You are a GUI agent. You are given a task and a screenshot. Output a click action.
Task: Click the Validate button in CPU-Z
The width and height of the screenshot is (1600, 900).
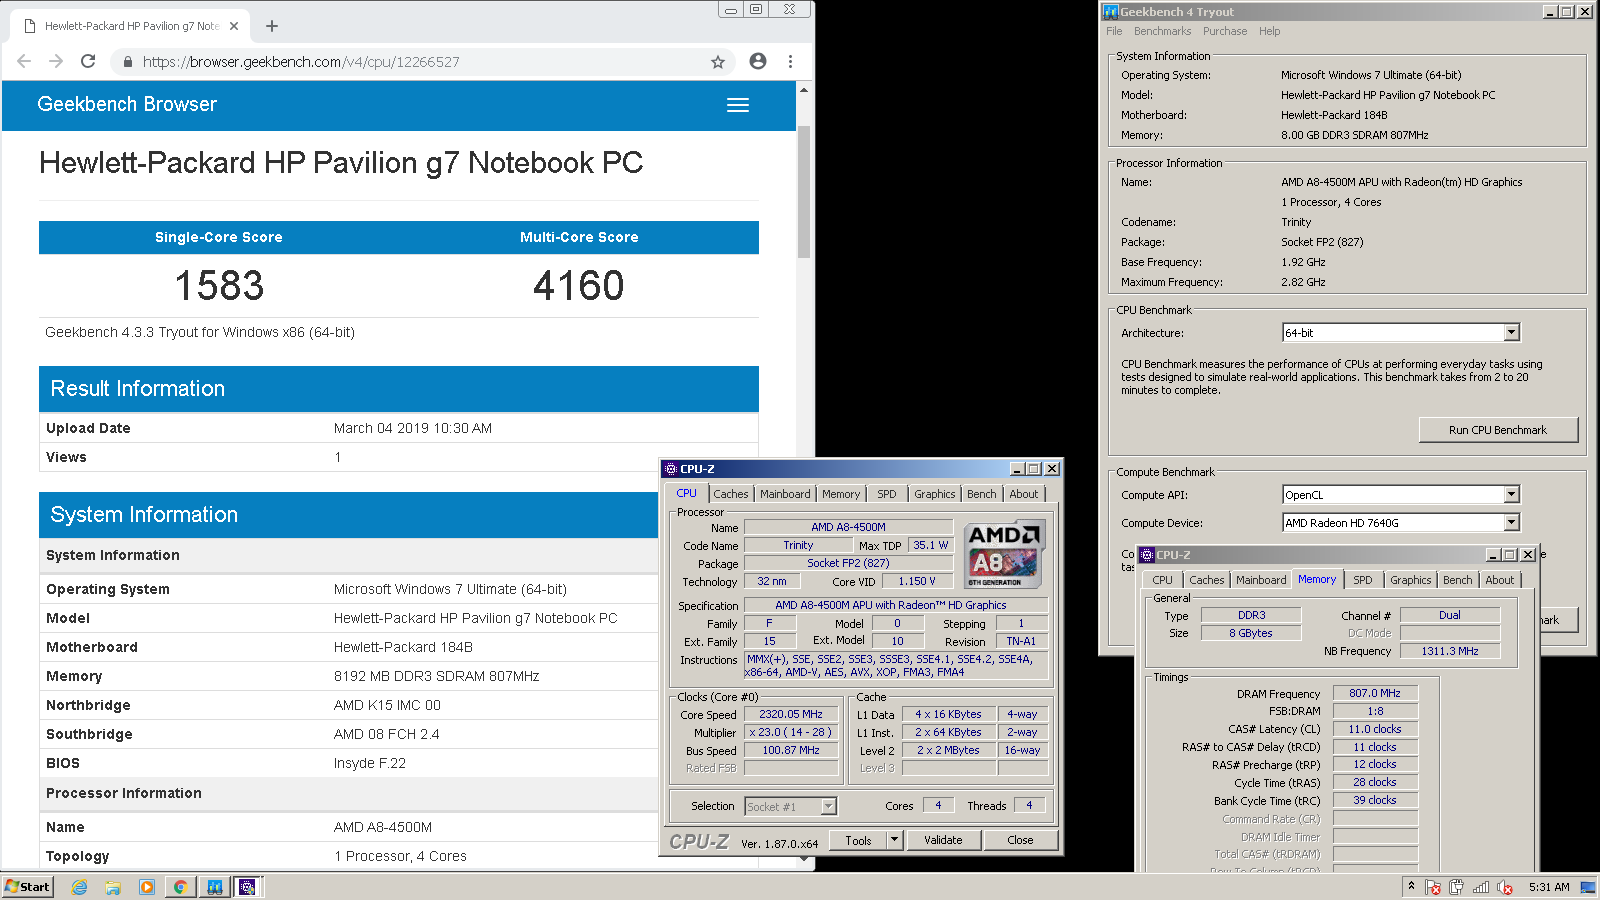[943, 840]
